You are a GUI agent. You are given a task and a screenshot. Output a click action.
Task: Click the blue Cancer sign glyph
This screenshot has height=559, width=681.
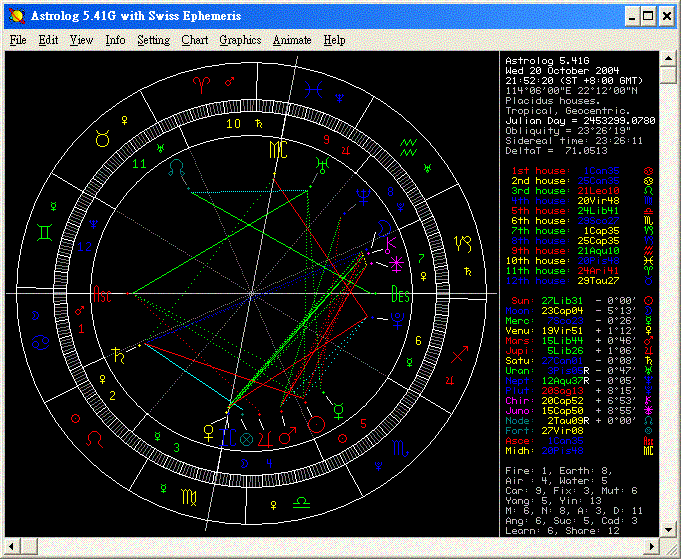(x=40, y=343)
